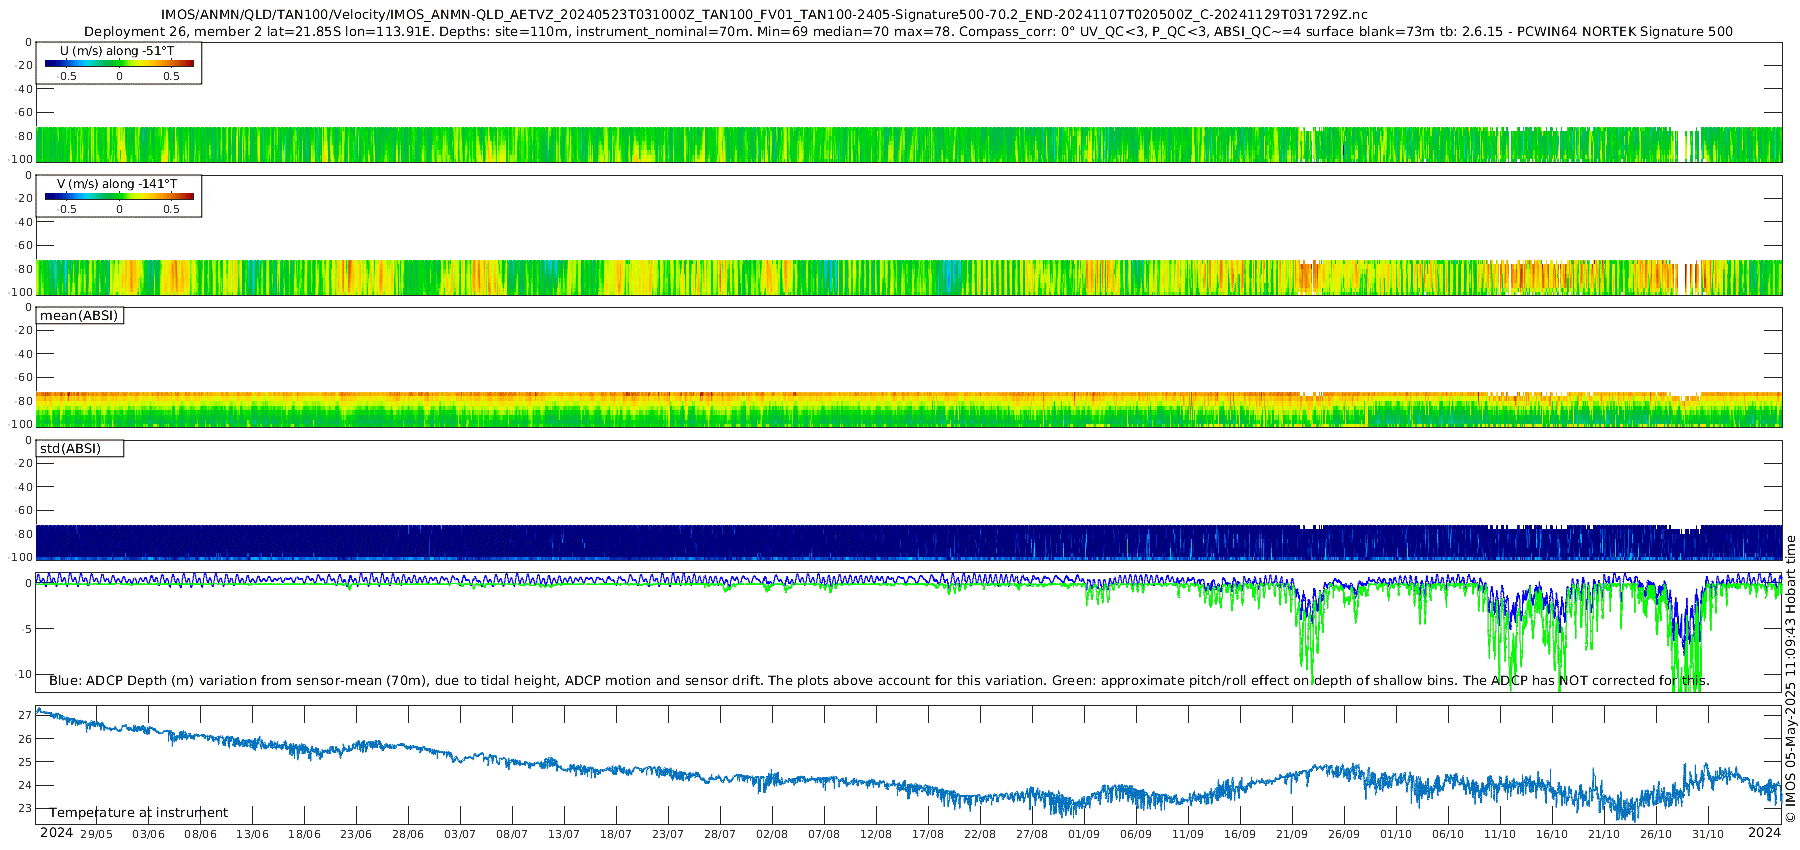Click the file path title text
The image size is (1800, 850).
coord(764,15)
